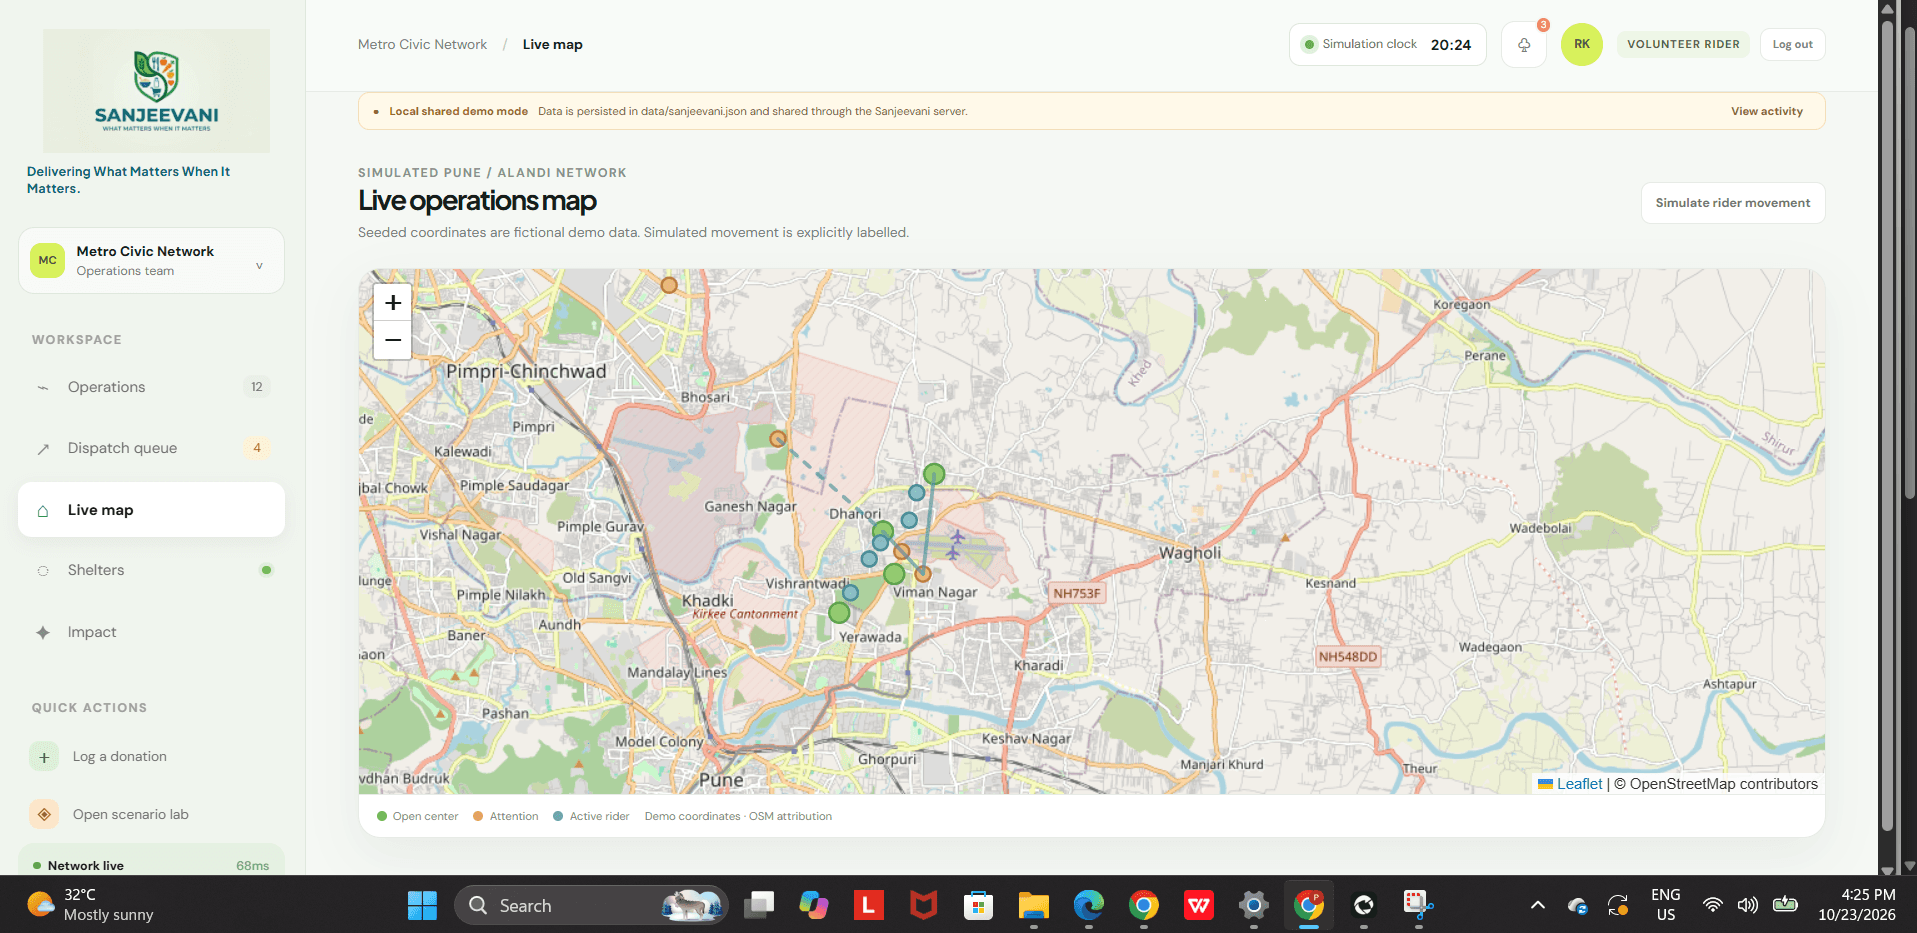Go to the Dispatch queue page
The width and height of the screenshot is (1917, 933).
click(x=151, y=448)
